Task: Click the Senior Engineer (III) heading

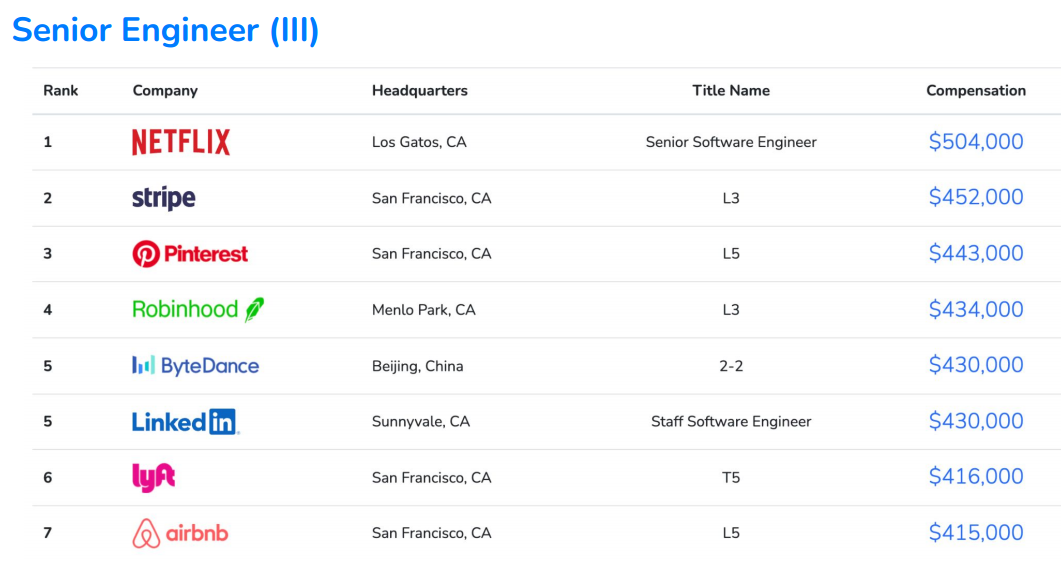Action: pos(166,30)
